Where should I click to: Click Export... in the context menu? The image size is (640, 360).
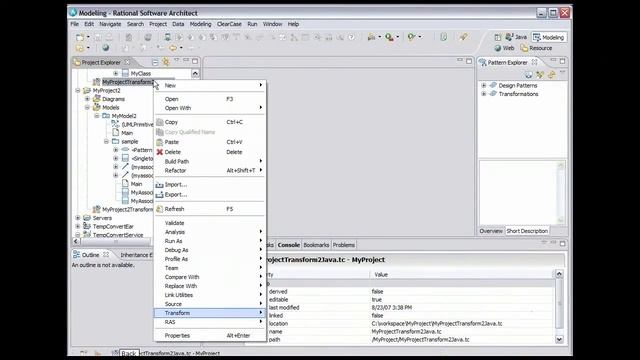pyautogui.click(x=210, y=195)
